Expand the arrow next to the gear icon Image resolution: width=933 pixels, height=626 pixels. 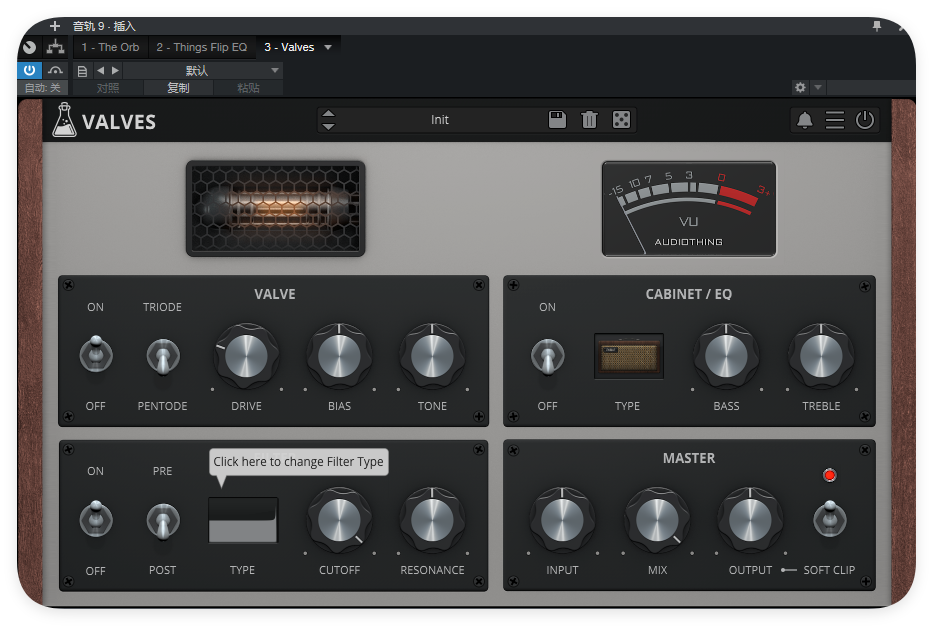[x=818, y=87]
